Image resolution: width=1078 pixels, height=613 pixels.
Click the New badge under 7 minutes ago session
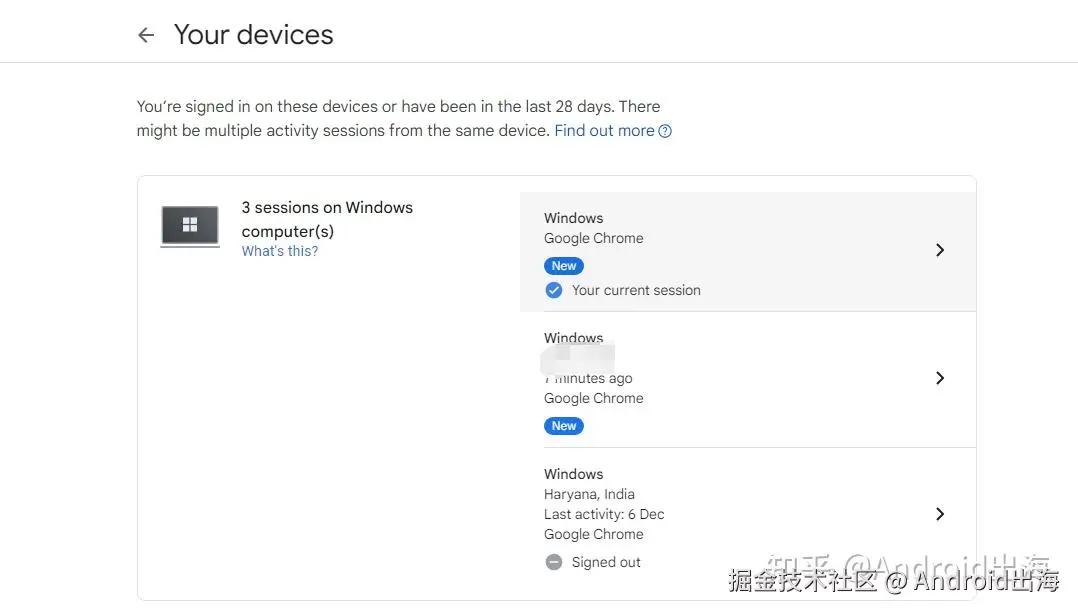pos(564,426)
